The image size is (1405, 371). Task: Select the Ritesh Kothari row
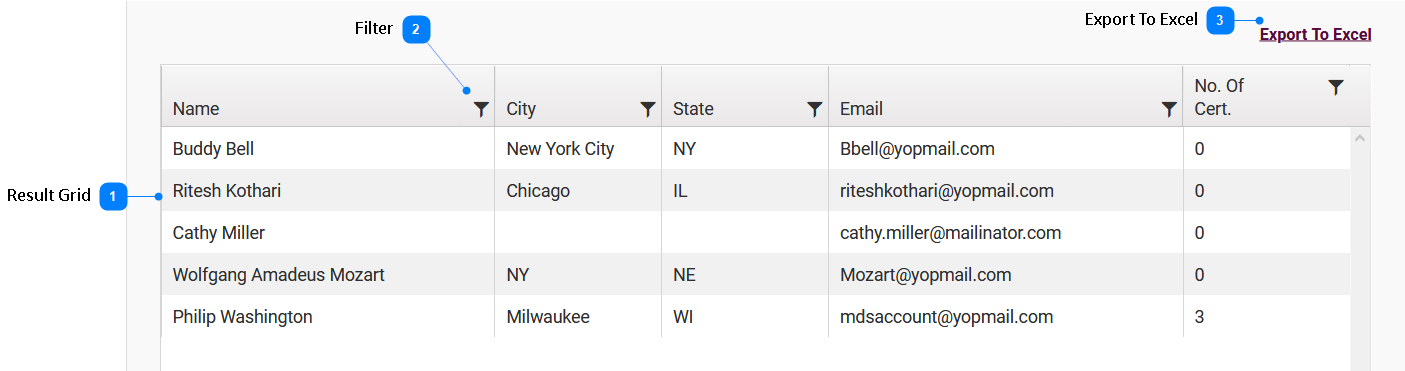[755, 190]
